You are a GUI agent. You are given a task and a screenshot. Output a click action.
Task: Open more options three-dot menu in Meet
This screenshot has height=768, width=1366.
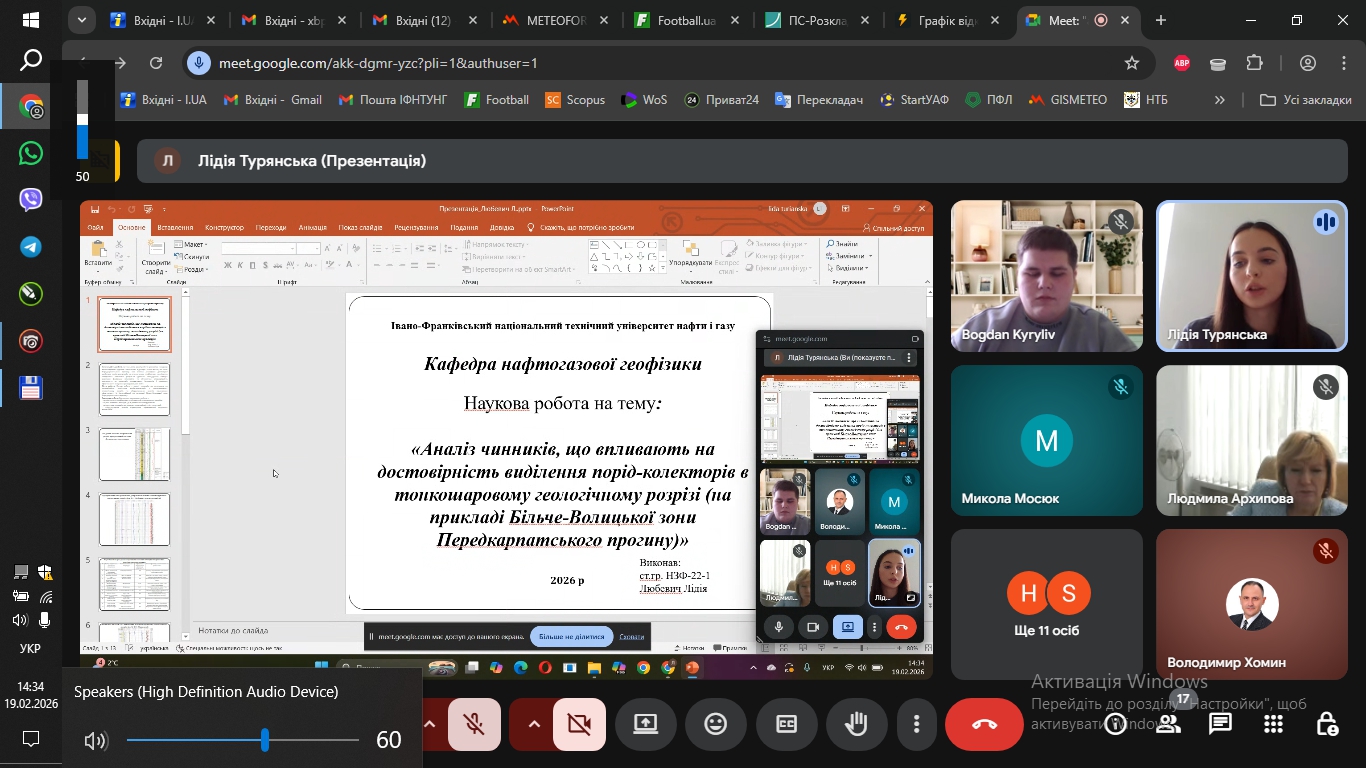click(916, 724)
